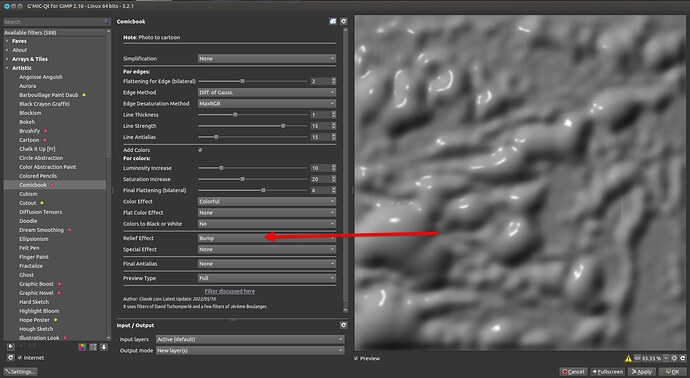Select the Black Crayon Graffiti filter
Image resolution: width=690 pixels, height=378 pixels.
click(x=44, y=104)
